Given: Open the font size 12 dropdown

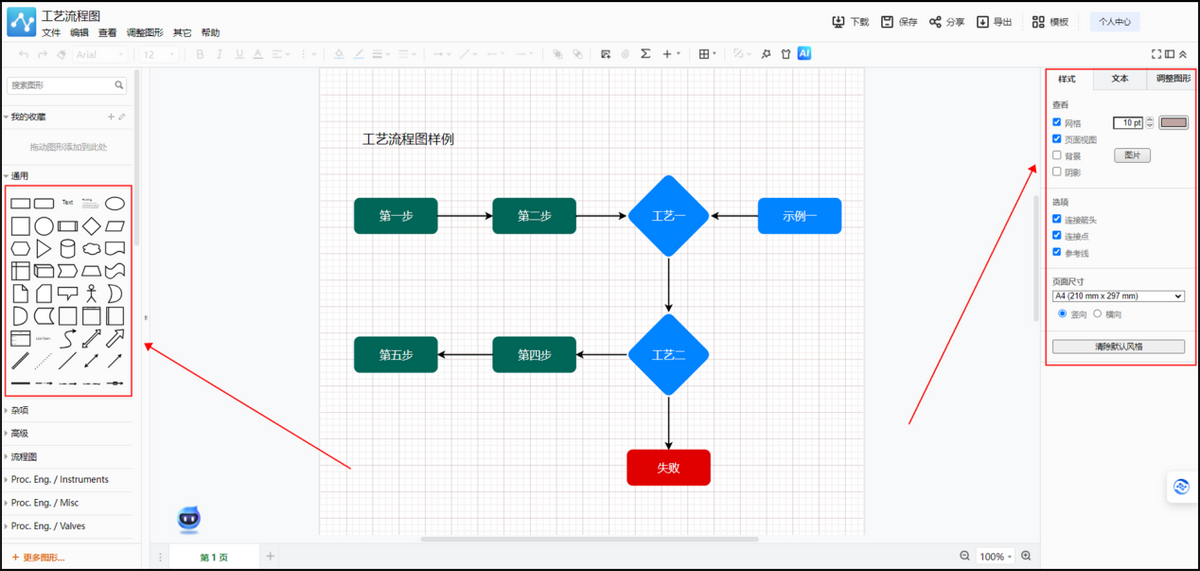Looking at the screenshot, I should click(158, 54).
